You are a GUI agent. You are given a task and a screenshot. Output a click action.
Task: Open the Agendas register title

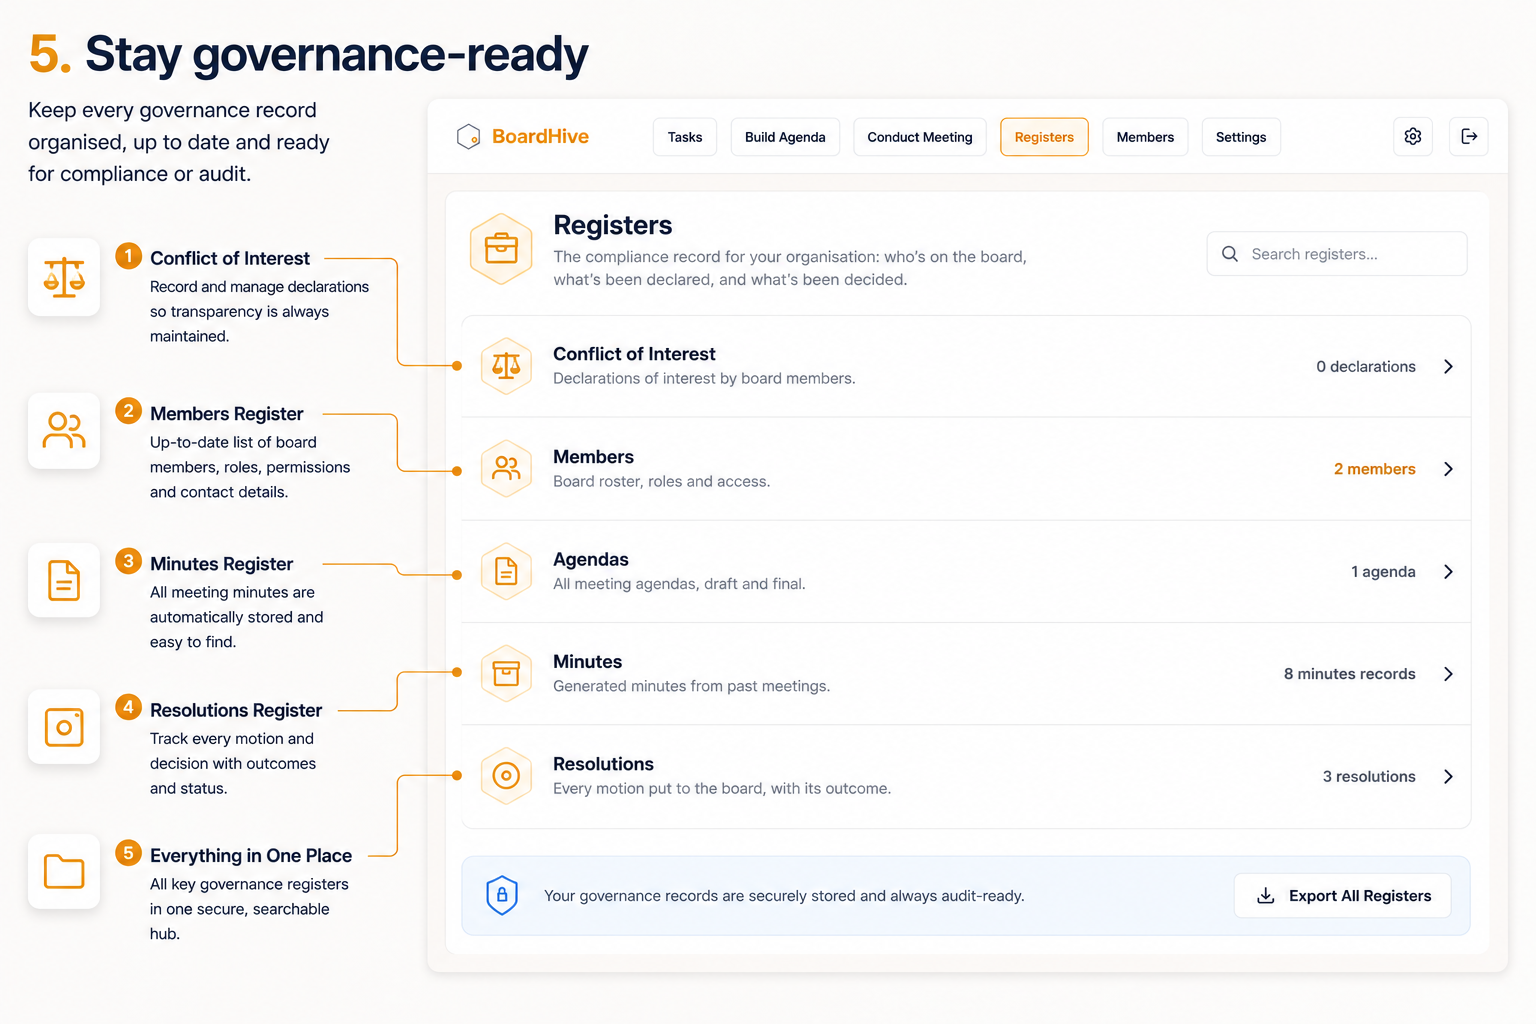(591, 559)
